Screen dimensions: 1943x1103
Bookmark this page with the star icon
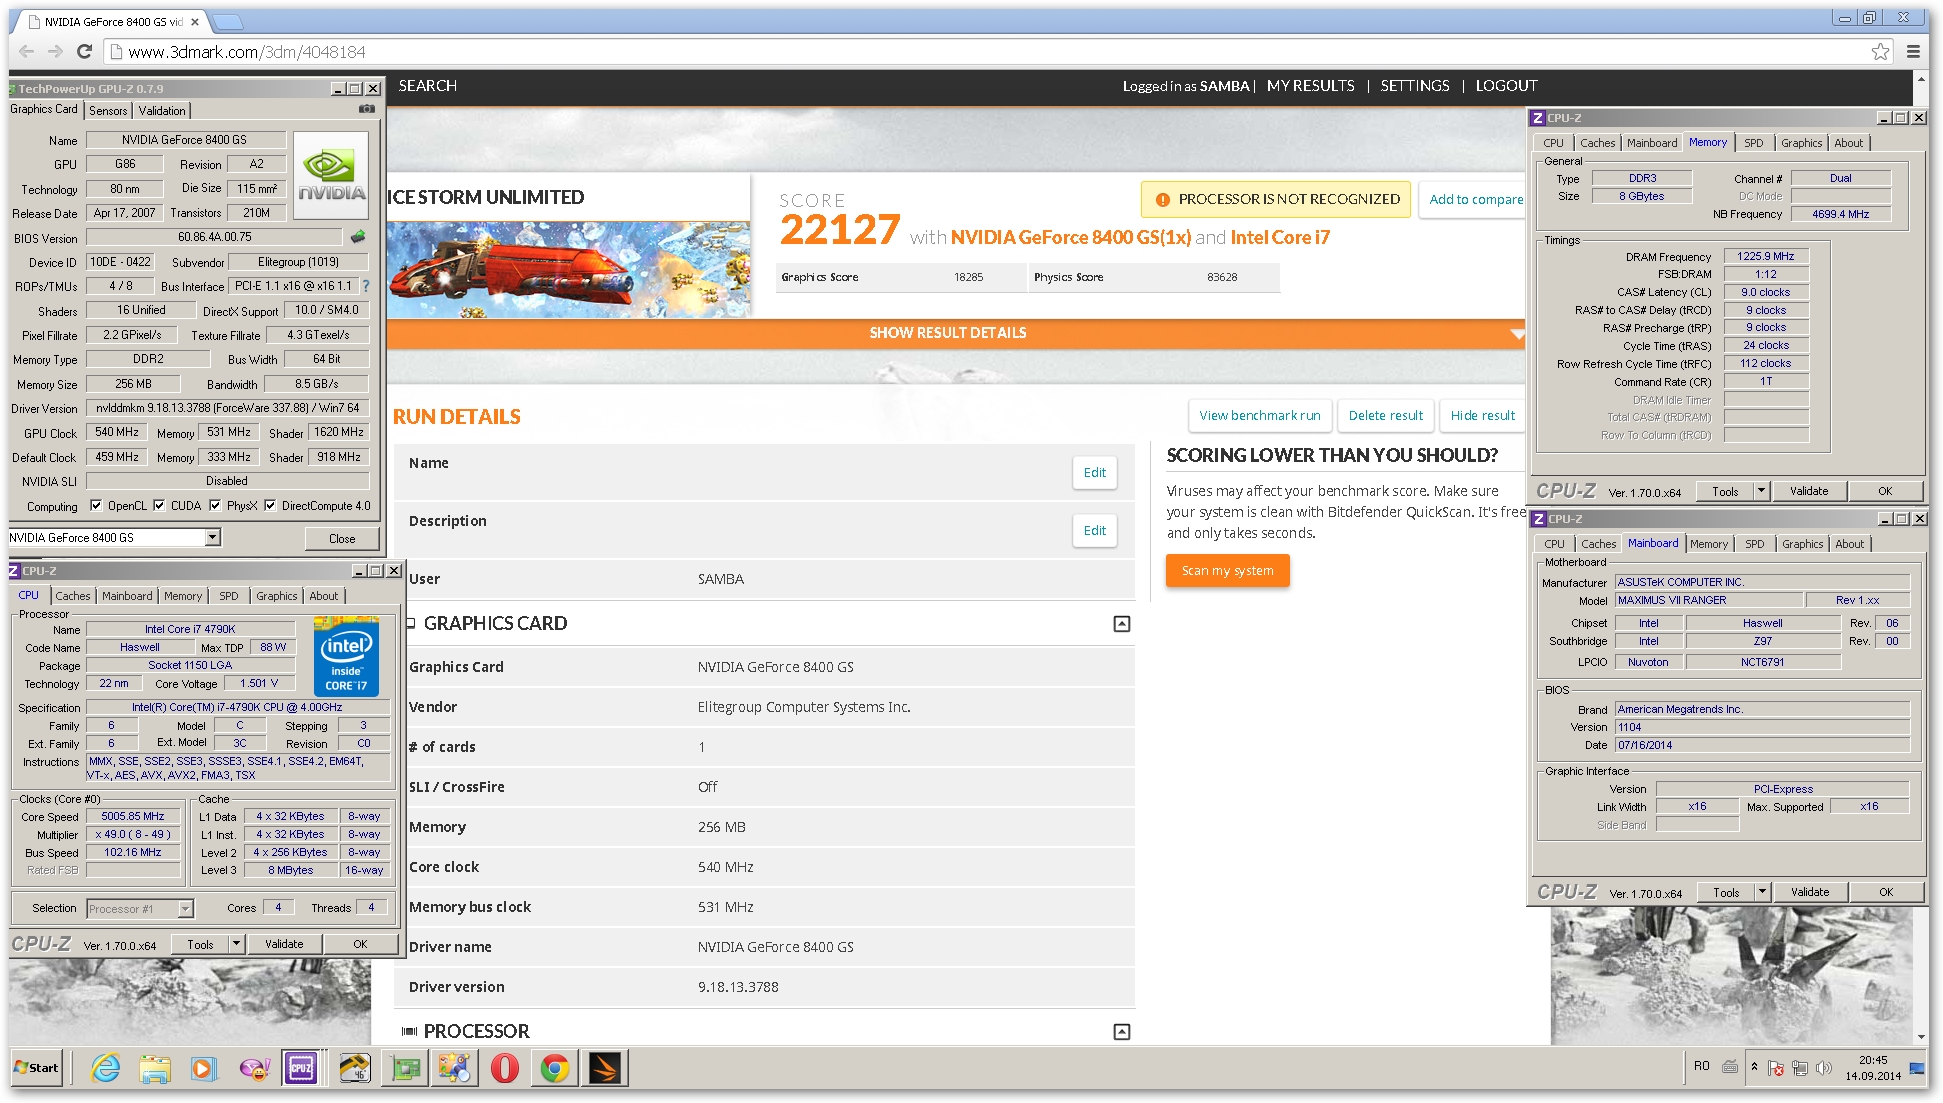click(1881, 52)
